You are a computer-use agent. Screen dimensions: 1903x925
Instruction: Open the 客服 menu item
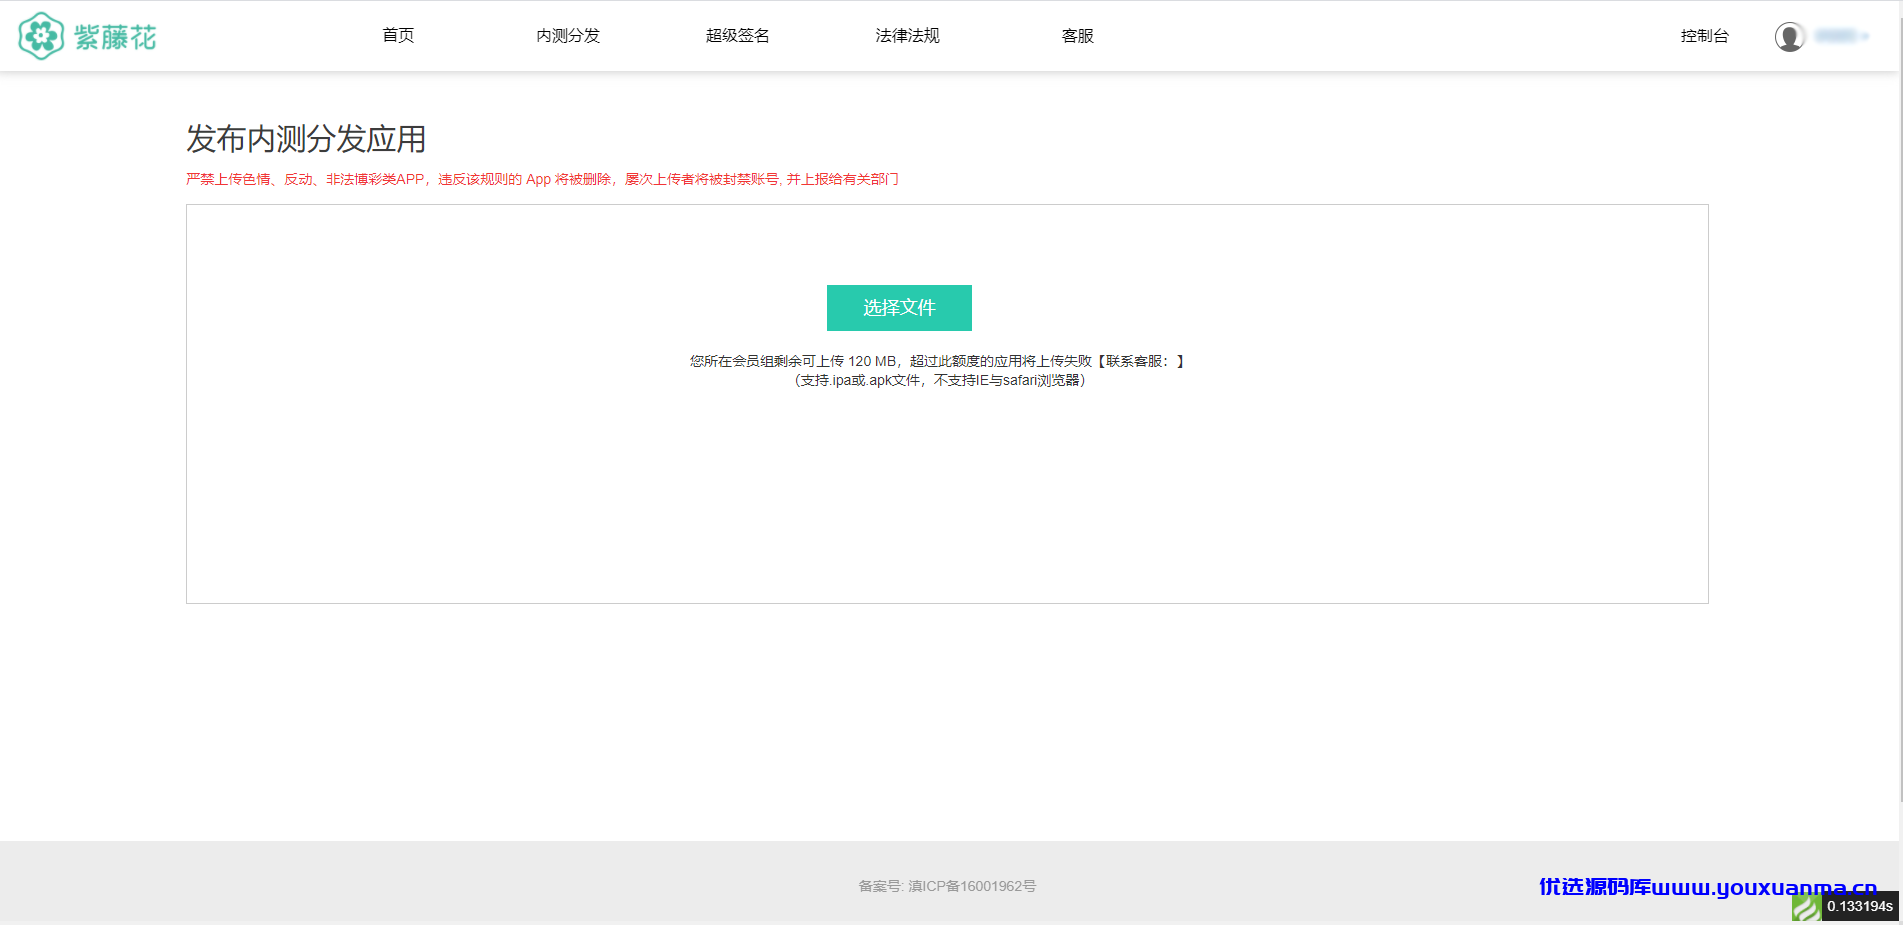click(x=1078, y=36)
